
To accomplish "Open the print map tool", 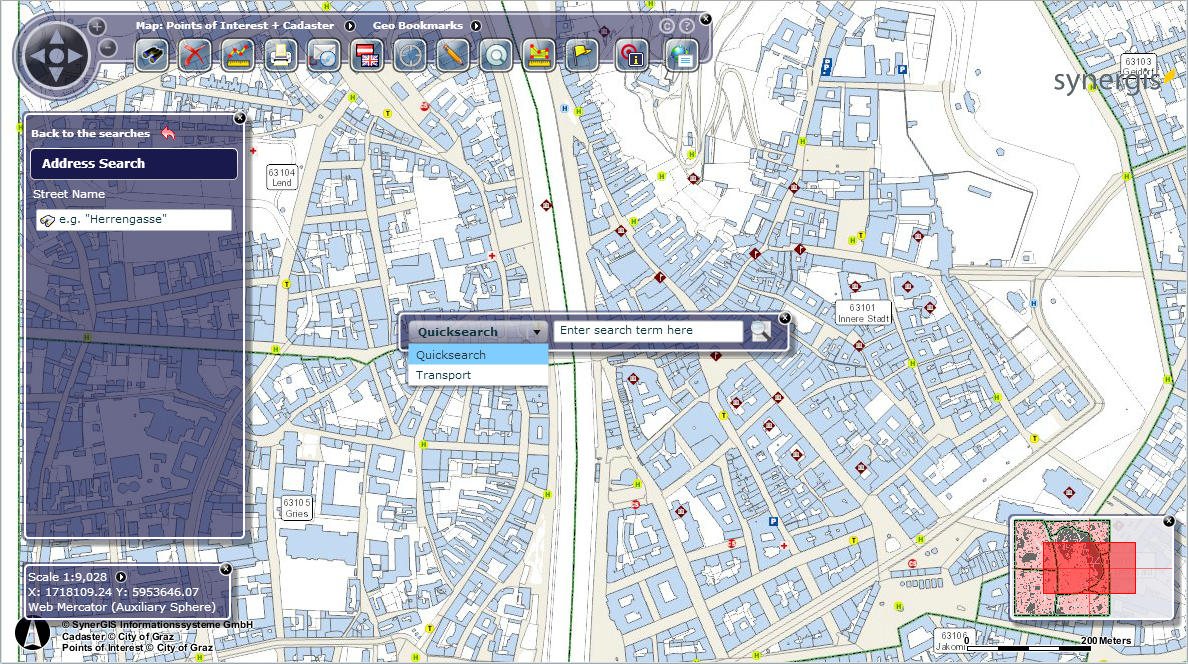I will (x=281, y=56).
